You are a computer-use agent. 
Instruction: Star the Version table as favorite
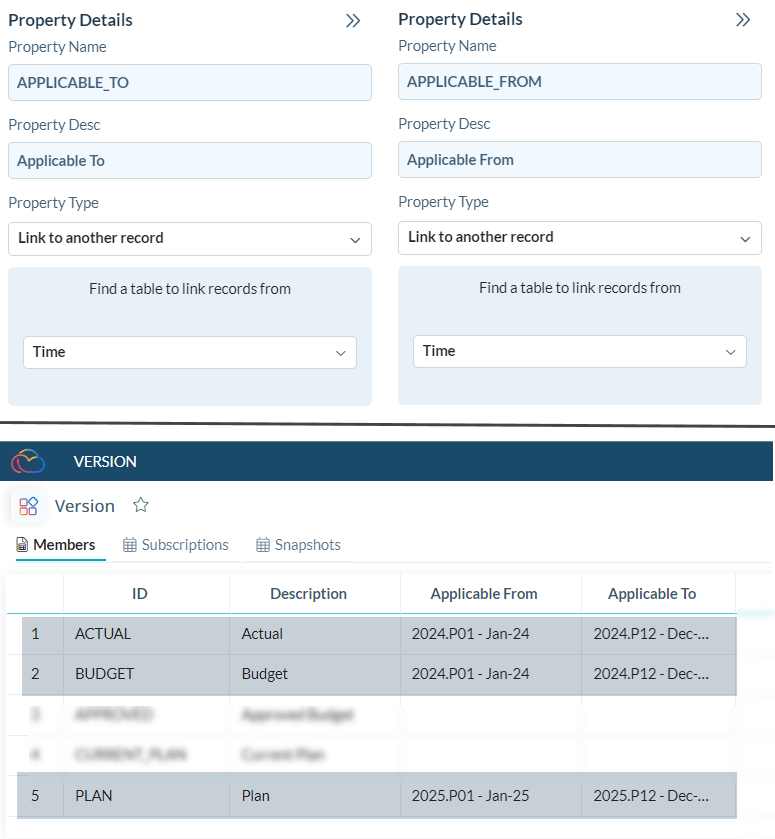[x=141, y=505]
